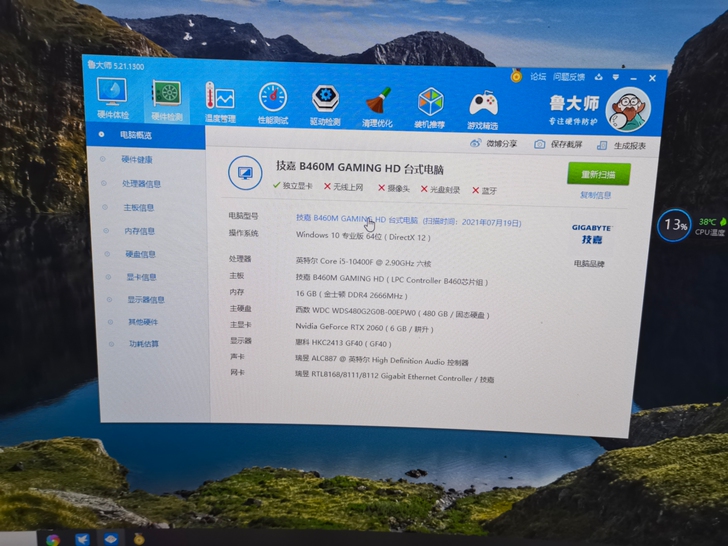Click the WDC WDS480G2G0B disk text

(392, 312)
